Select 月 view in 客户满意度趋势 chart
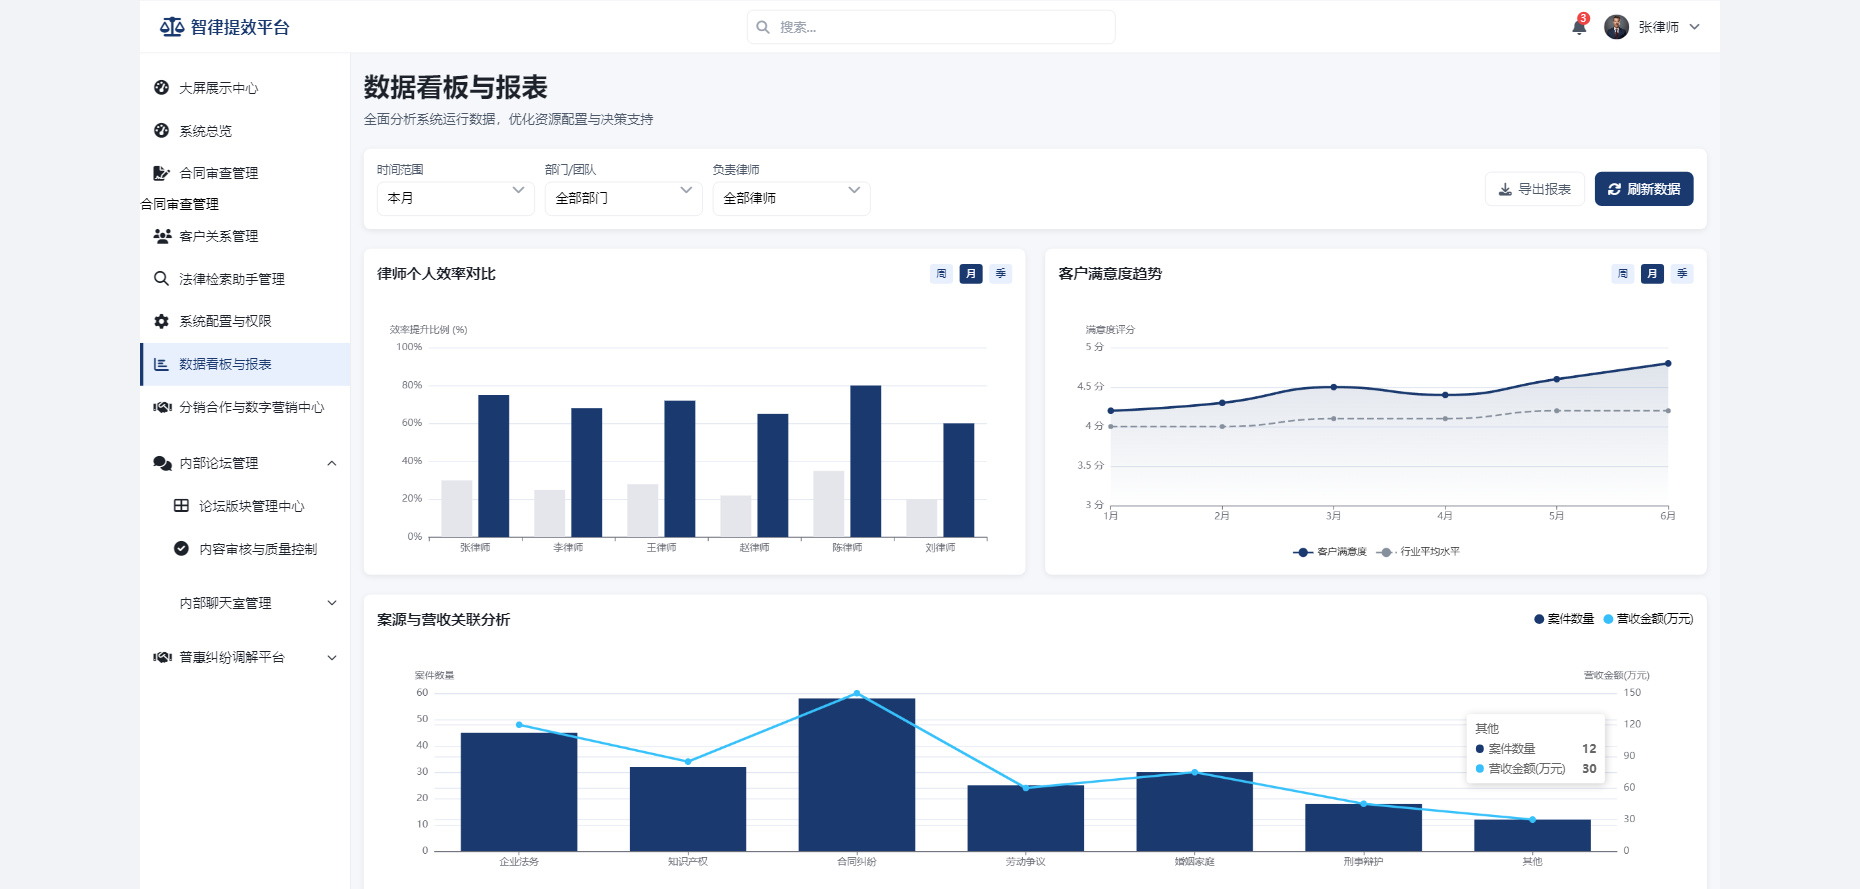 point(1652,274)
